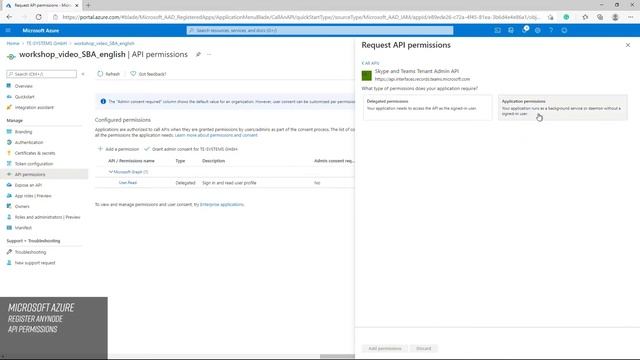This screenshot has height=360, width=640.
Task: Open Authentication in sidebar
Action: click(29, 142)
